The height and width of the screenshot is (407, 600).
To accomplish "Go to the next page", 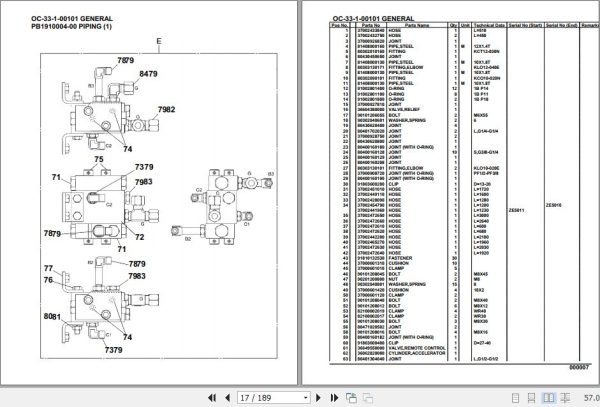I will click(x=318, y=398).
